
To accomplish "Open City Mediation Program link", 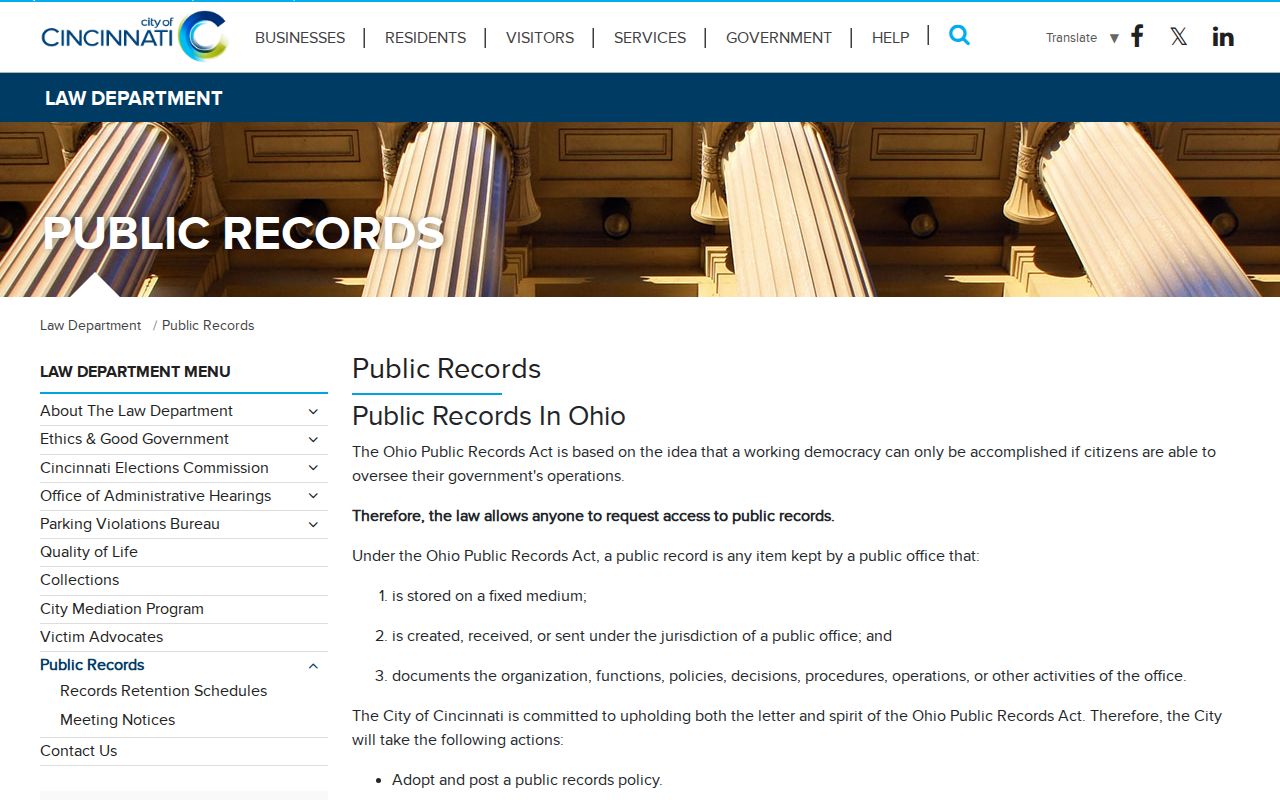I will pyautogui.click(x=122, y=609).
